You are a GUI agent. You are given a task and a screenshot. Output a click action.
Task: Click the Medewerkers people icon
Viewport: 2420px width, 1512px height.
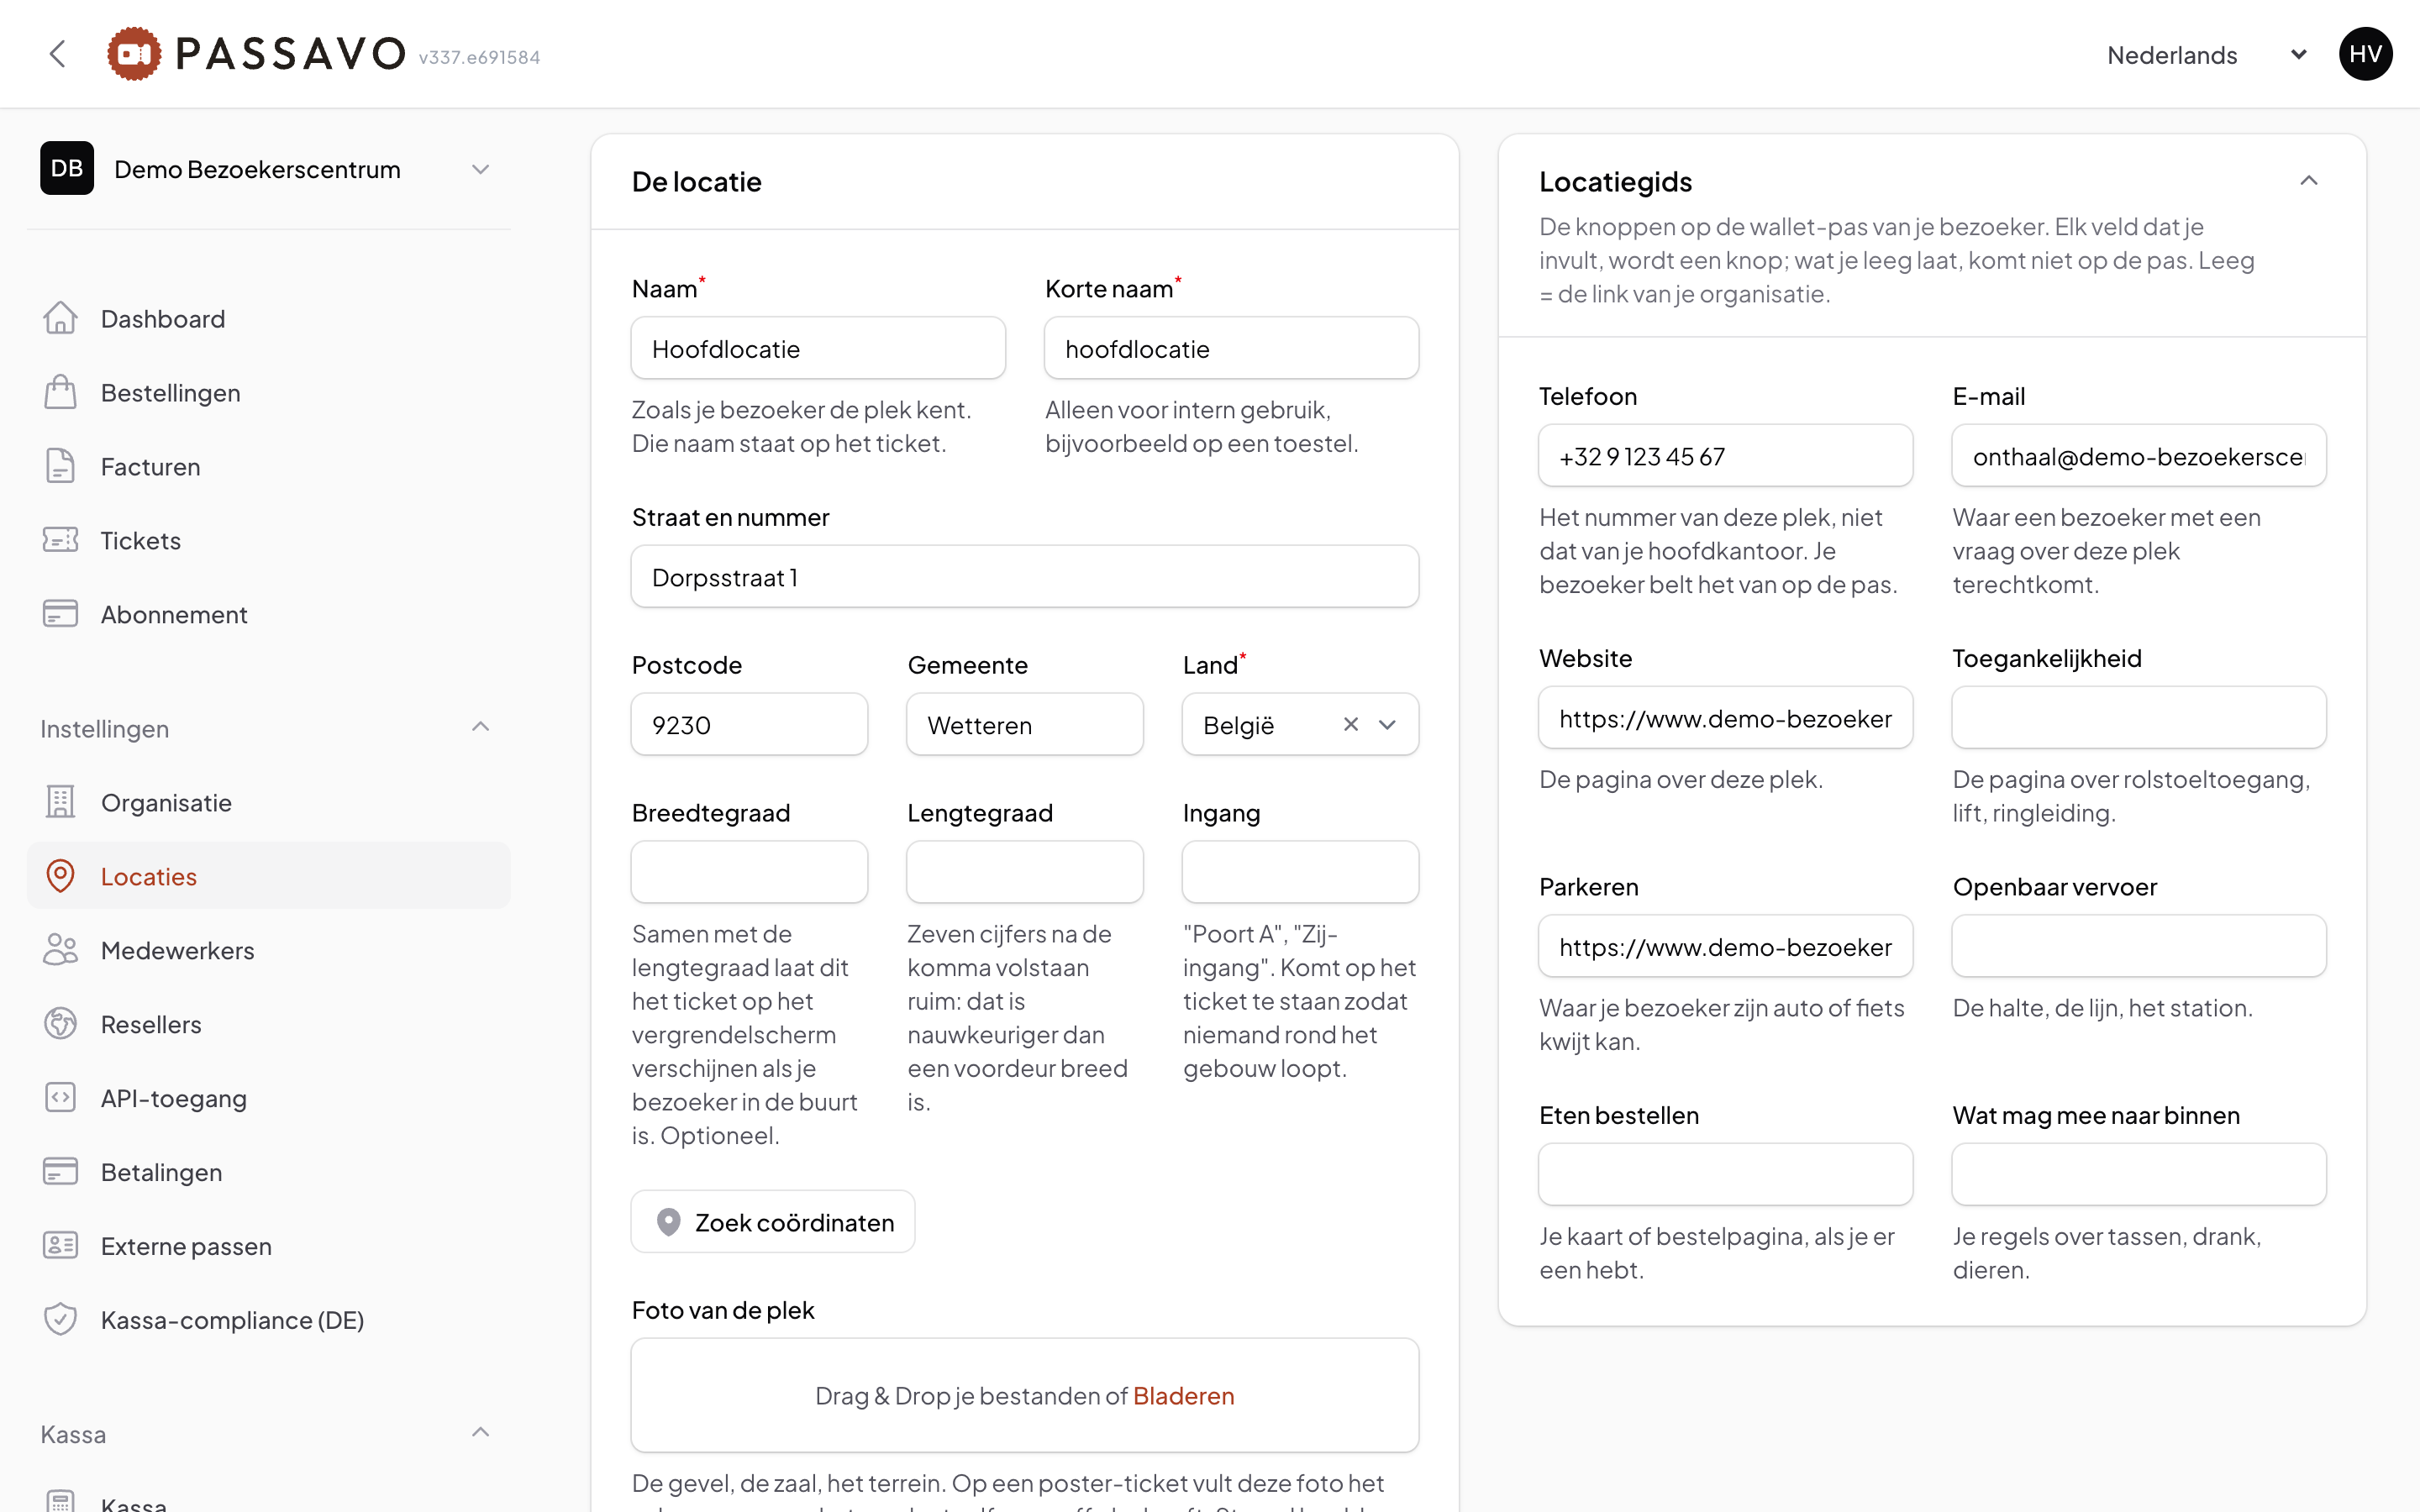point(60,950)
